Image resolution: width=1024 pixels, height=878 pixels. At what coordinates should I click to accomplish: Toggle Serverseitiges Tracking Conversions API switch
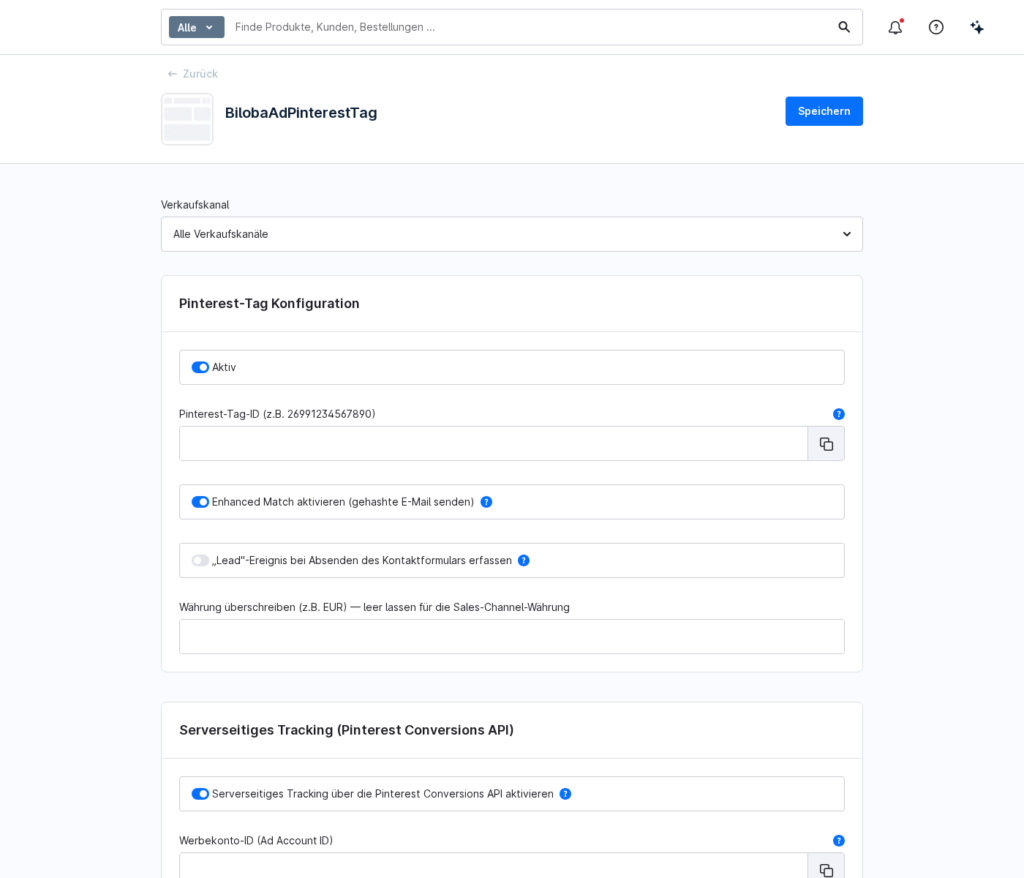click(200, 794)
